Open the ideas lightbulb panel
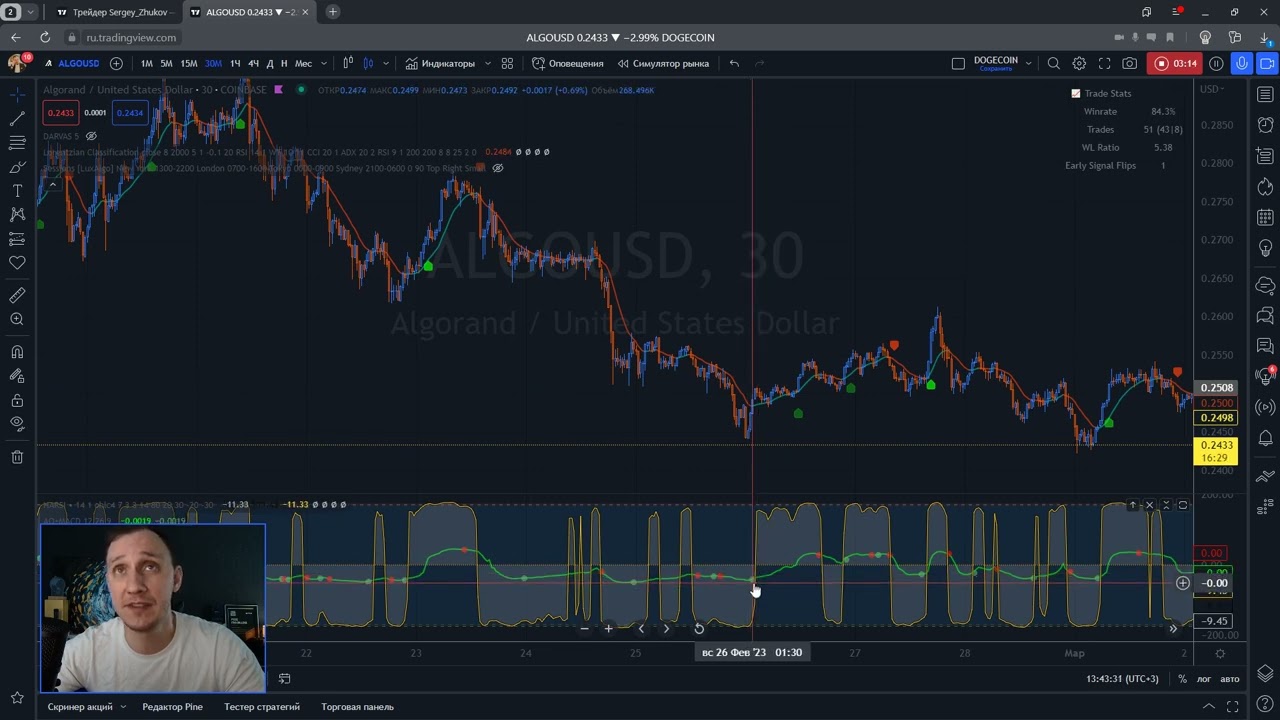Image resolution: width=1280 pixels, height=720 pixels. (1265, 248)
